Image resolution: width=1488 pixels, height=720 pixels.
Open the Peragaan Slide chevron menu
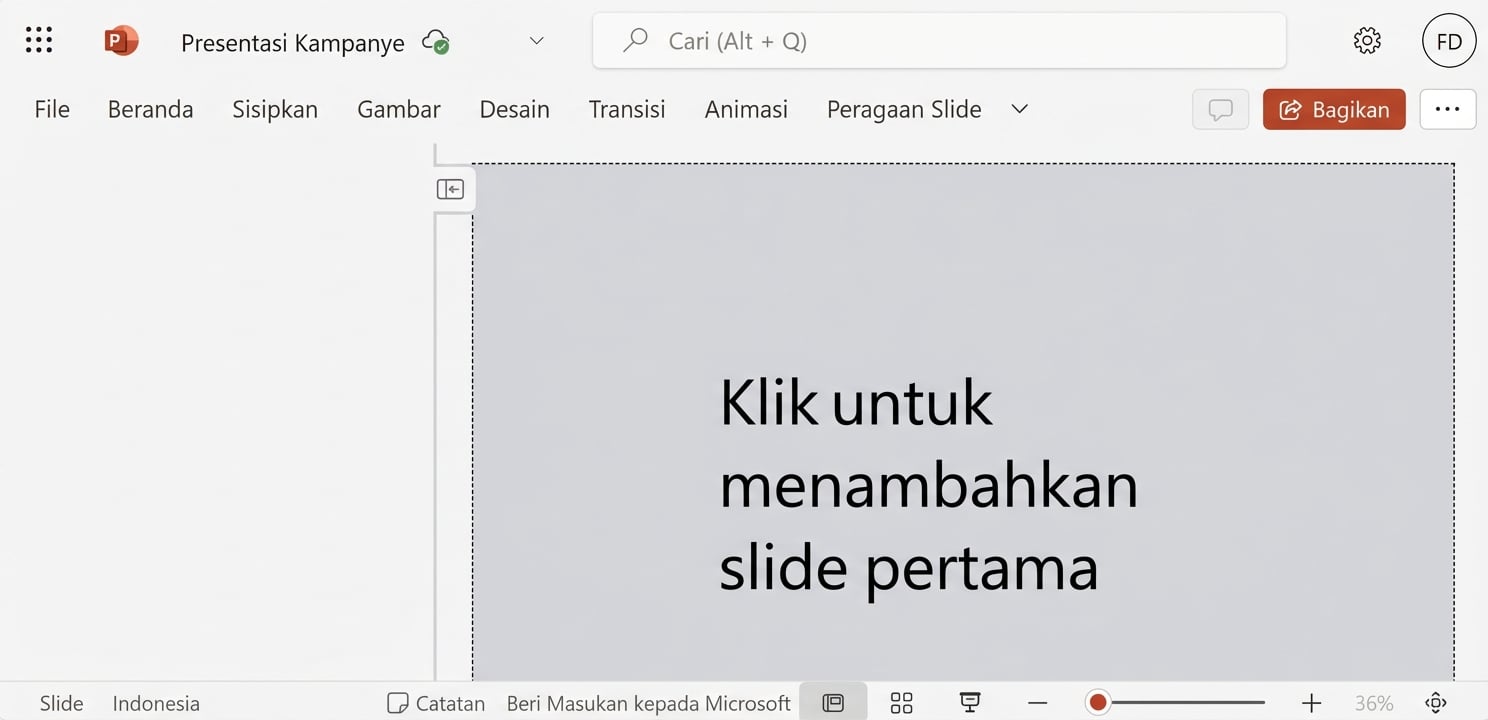pyautogui.click(x=1019, y=110)
